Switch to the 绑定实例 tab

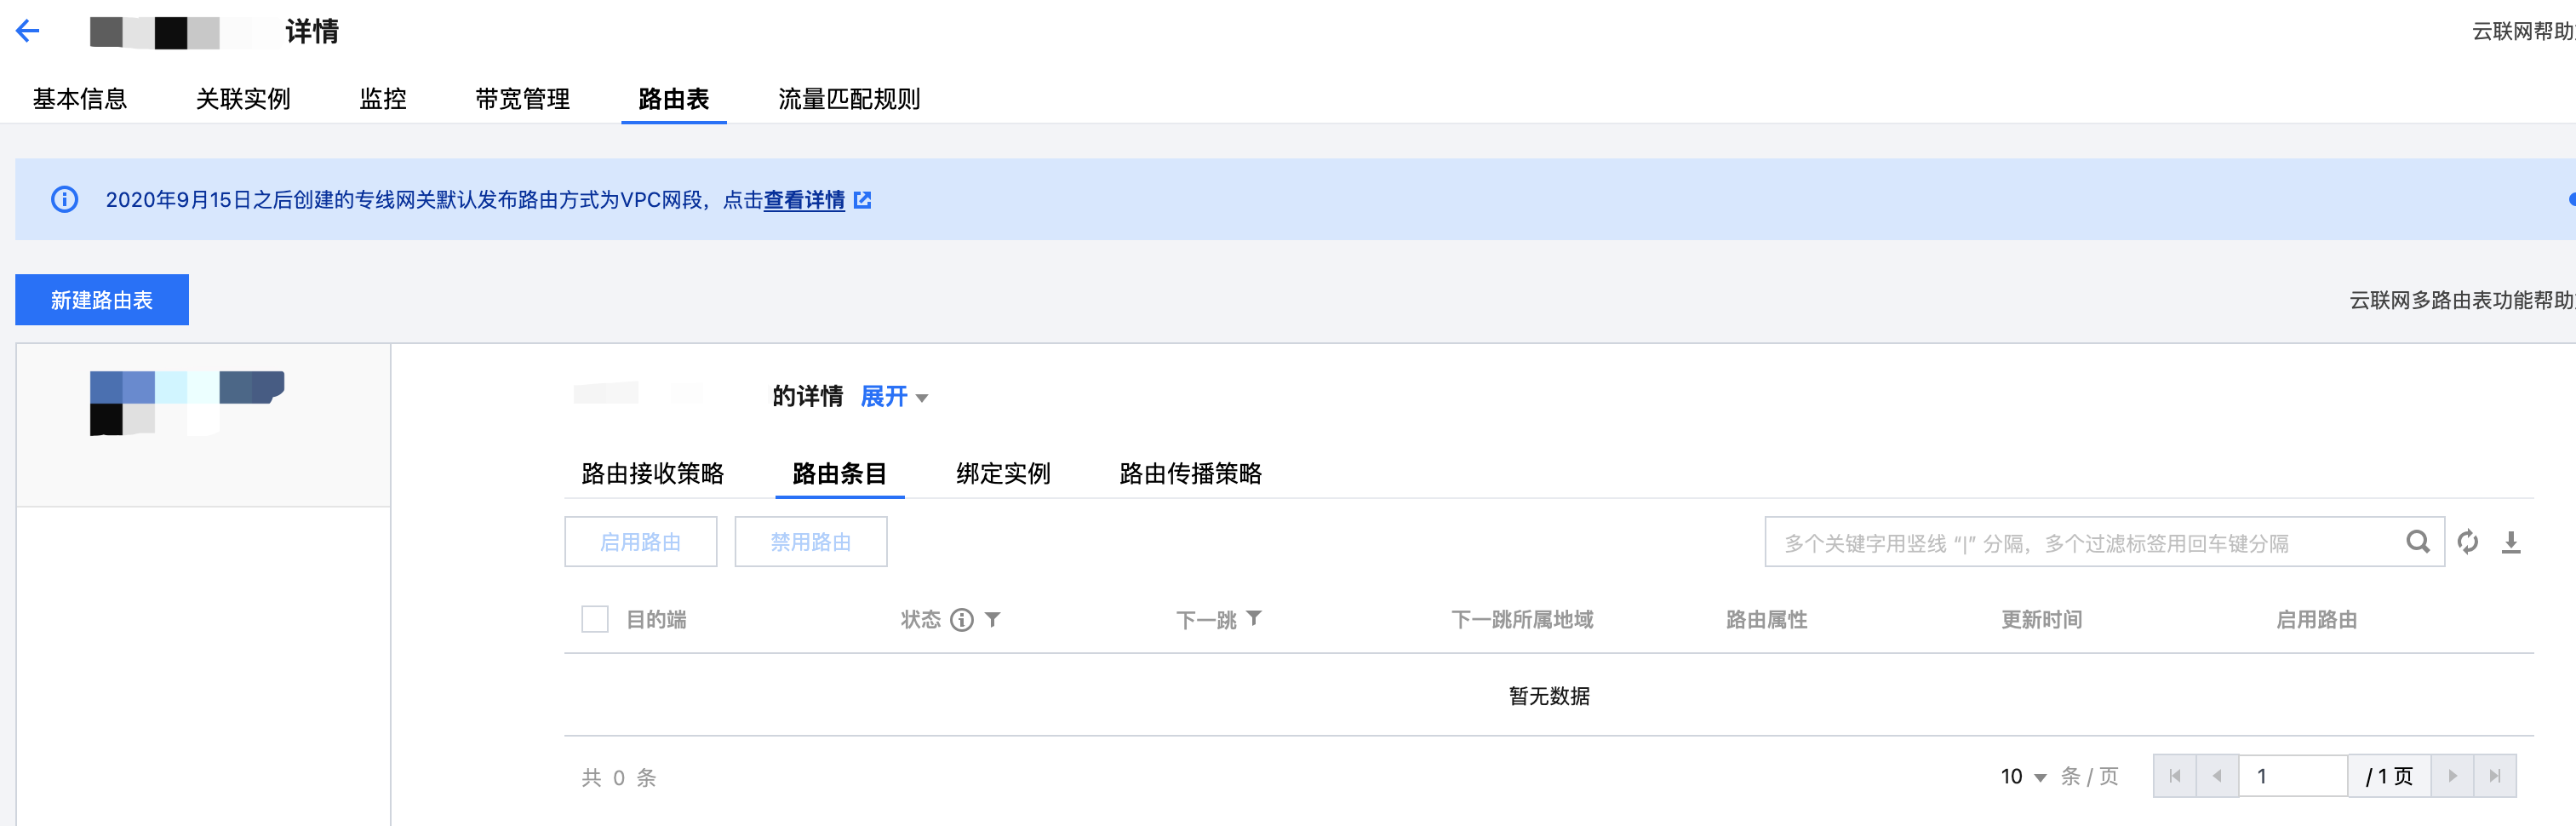[1003, 473]
